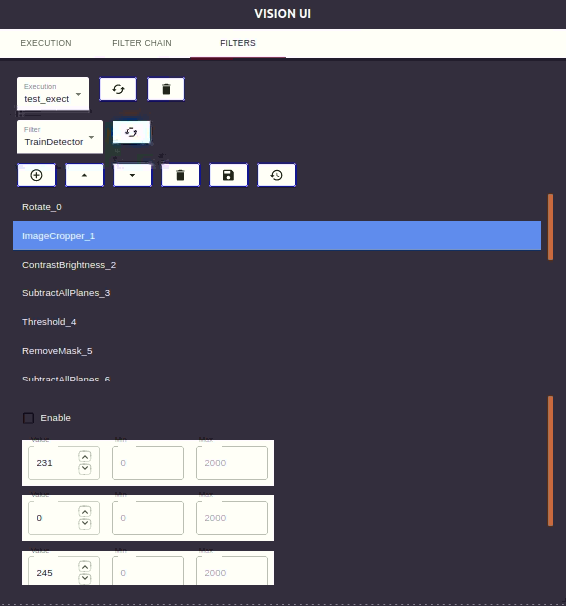Decrement the 245 value
This screenshot has width=566, height=606.
point(85,579)
